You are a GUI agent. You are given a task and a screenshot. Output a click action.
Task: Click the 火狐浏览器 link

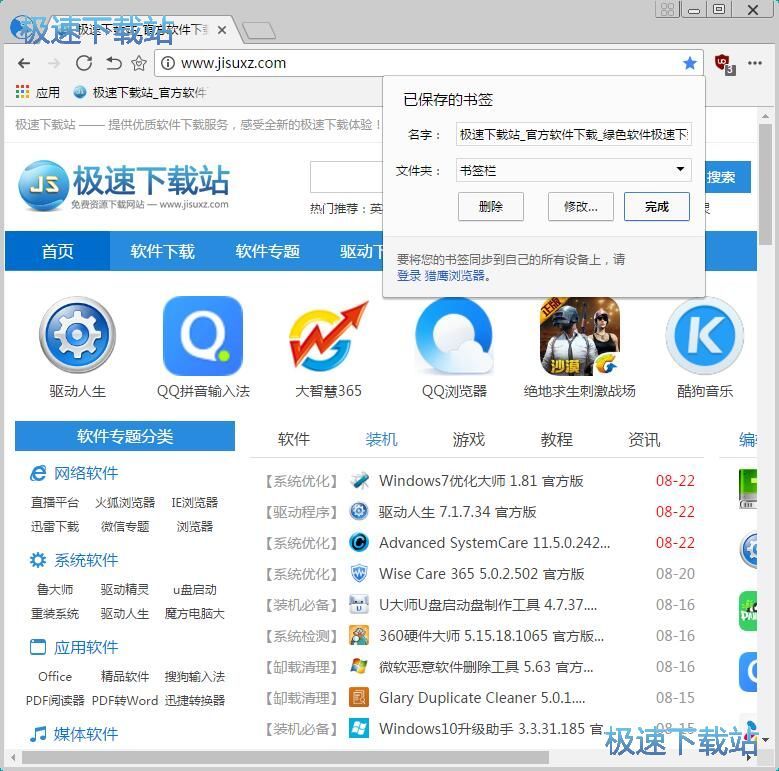point(125,502)
